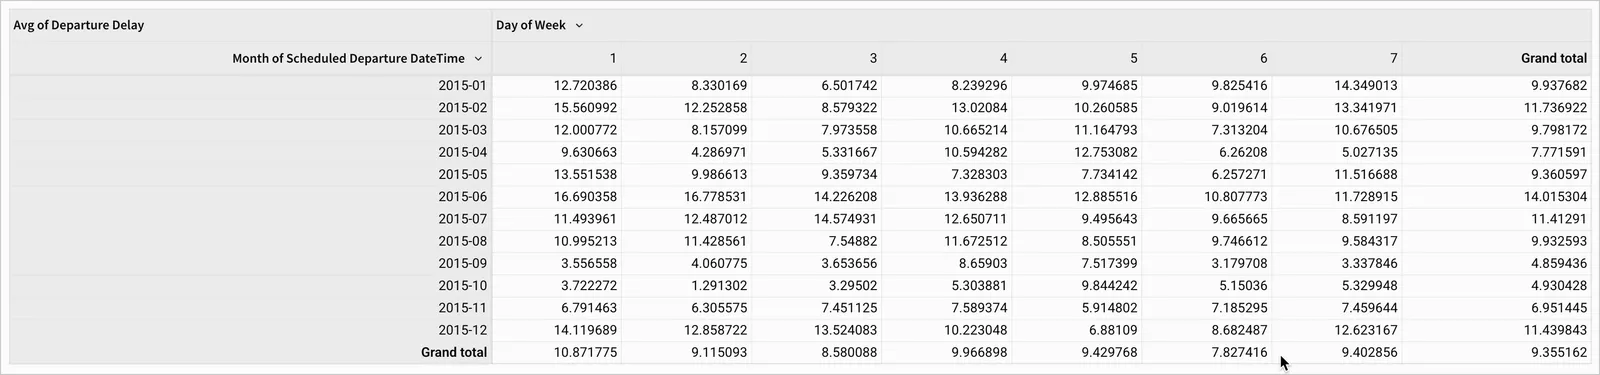
Task: Click the Grand total row label
Action: pos(454,352)
